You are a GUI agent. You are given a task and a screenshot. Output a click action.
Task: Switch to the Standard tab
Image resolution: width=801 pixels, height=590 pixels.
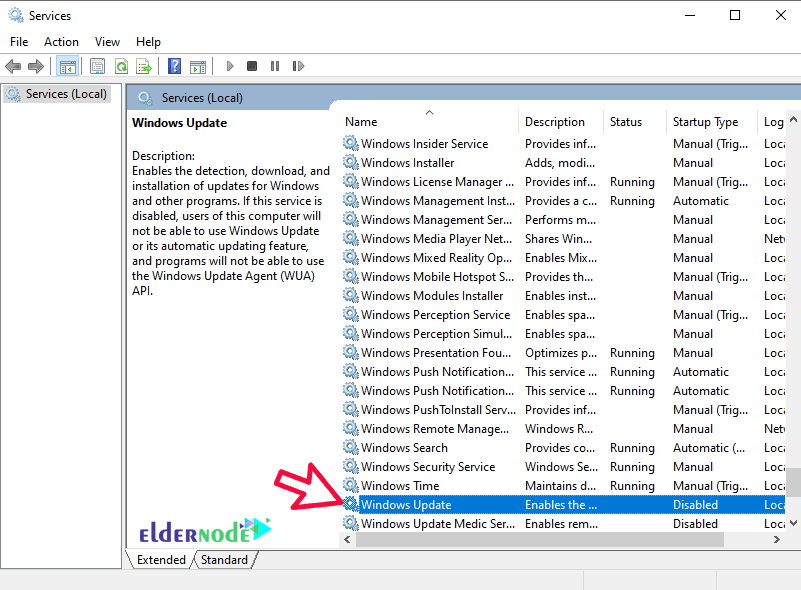point(224,559)
